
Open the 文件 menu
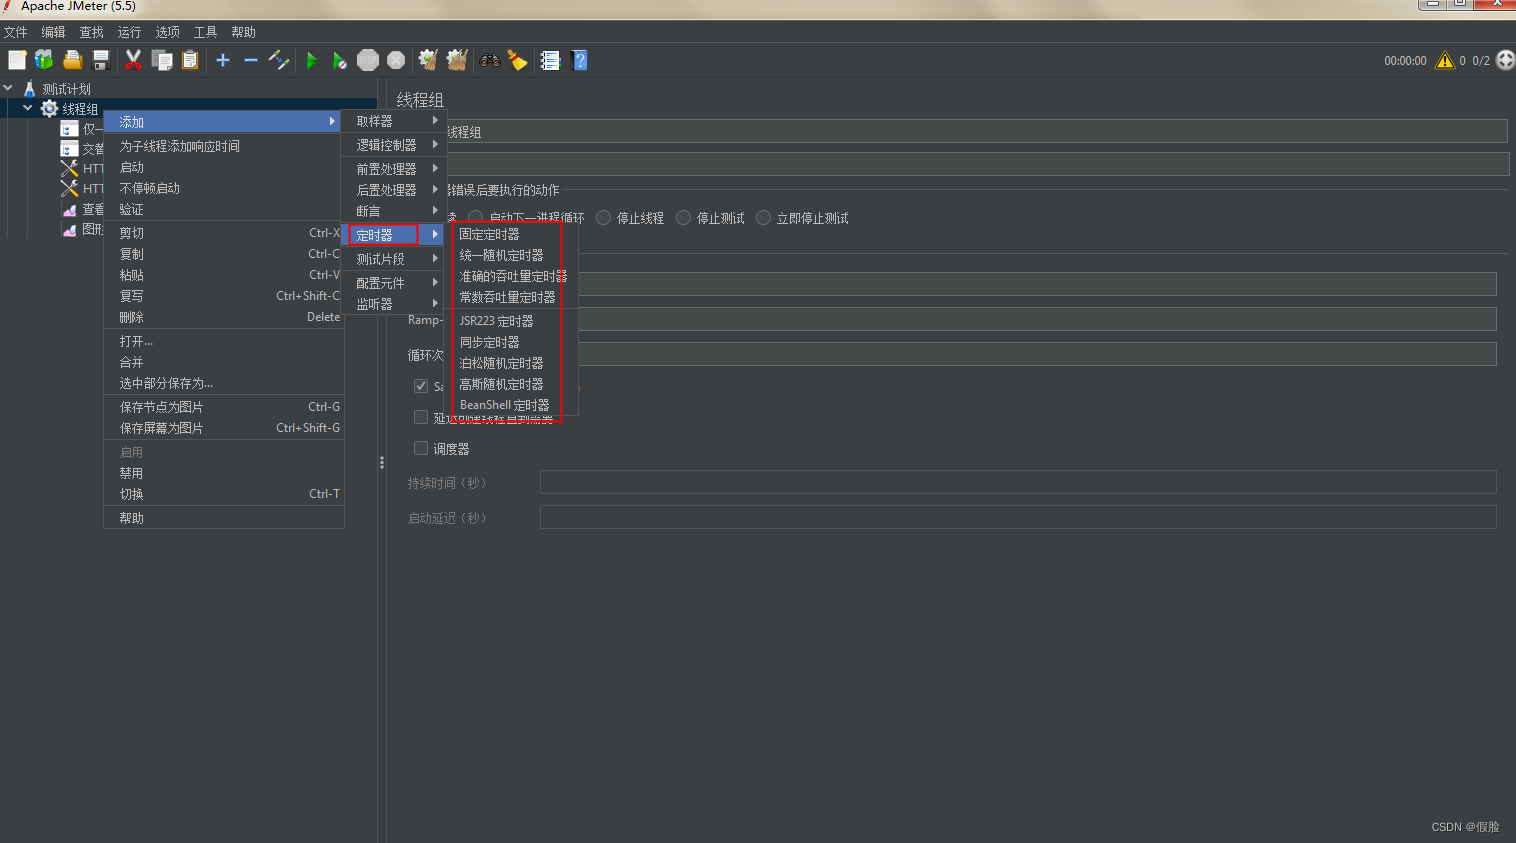(16, 32)
